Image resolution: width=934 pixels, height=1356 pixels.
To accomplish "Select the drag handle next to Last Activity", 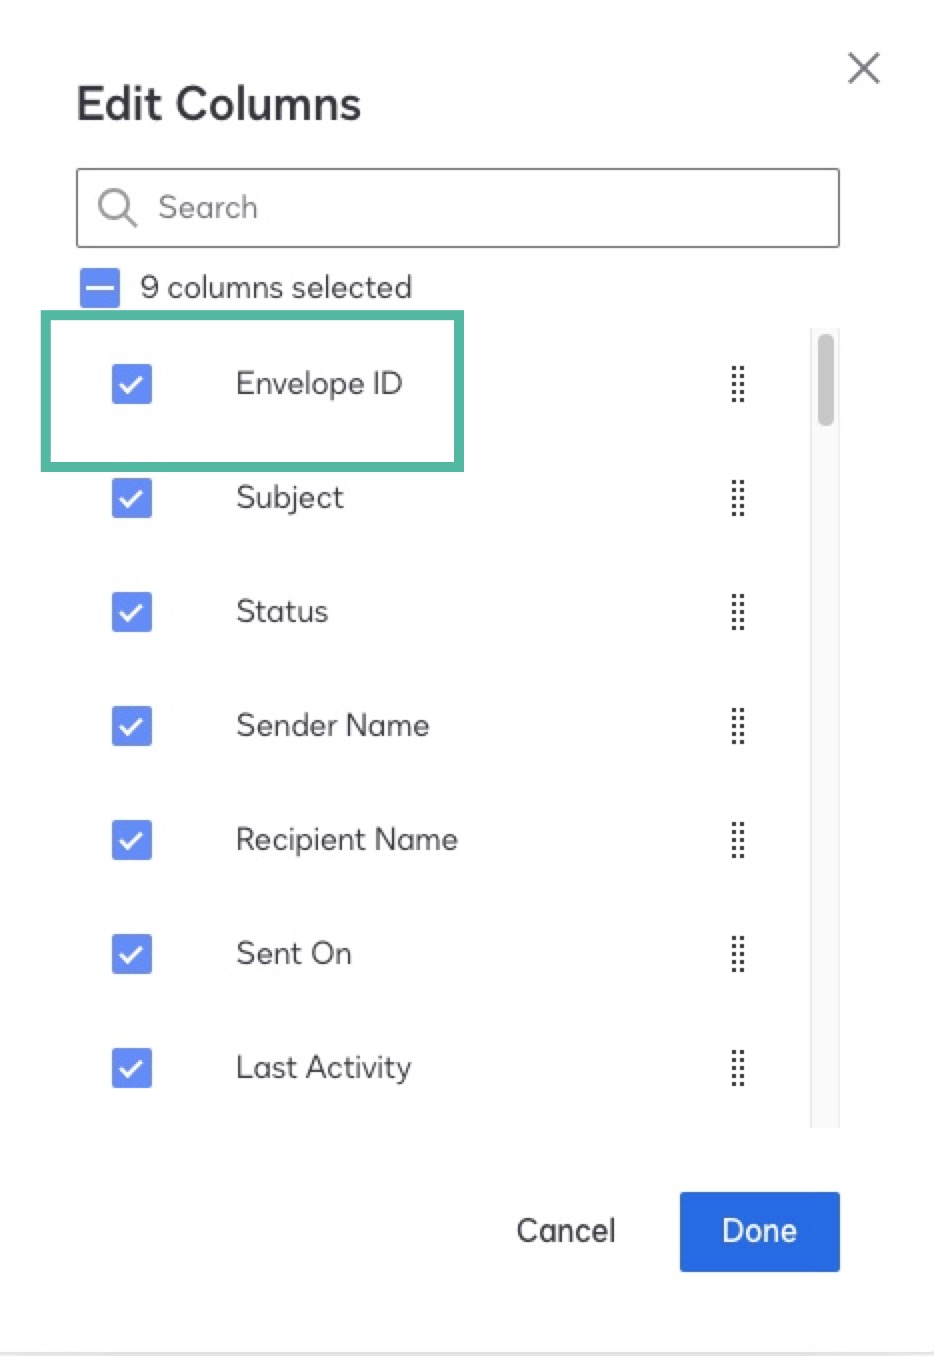I will click(737, 1069).
